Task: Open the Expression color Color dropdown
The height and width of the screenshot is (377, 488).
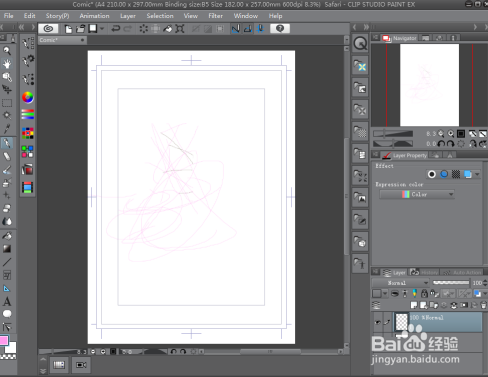Action: (x=417, y=194)
